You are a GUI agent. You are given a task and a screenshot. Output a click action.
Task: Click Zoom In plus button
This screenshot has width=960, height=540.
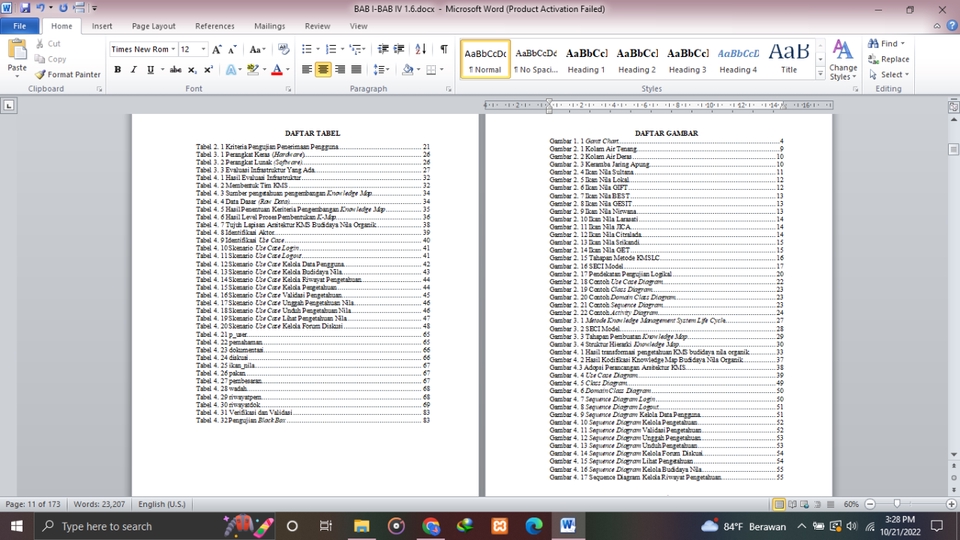point(951,504)
